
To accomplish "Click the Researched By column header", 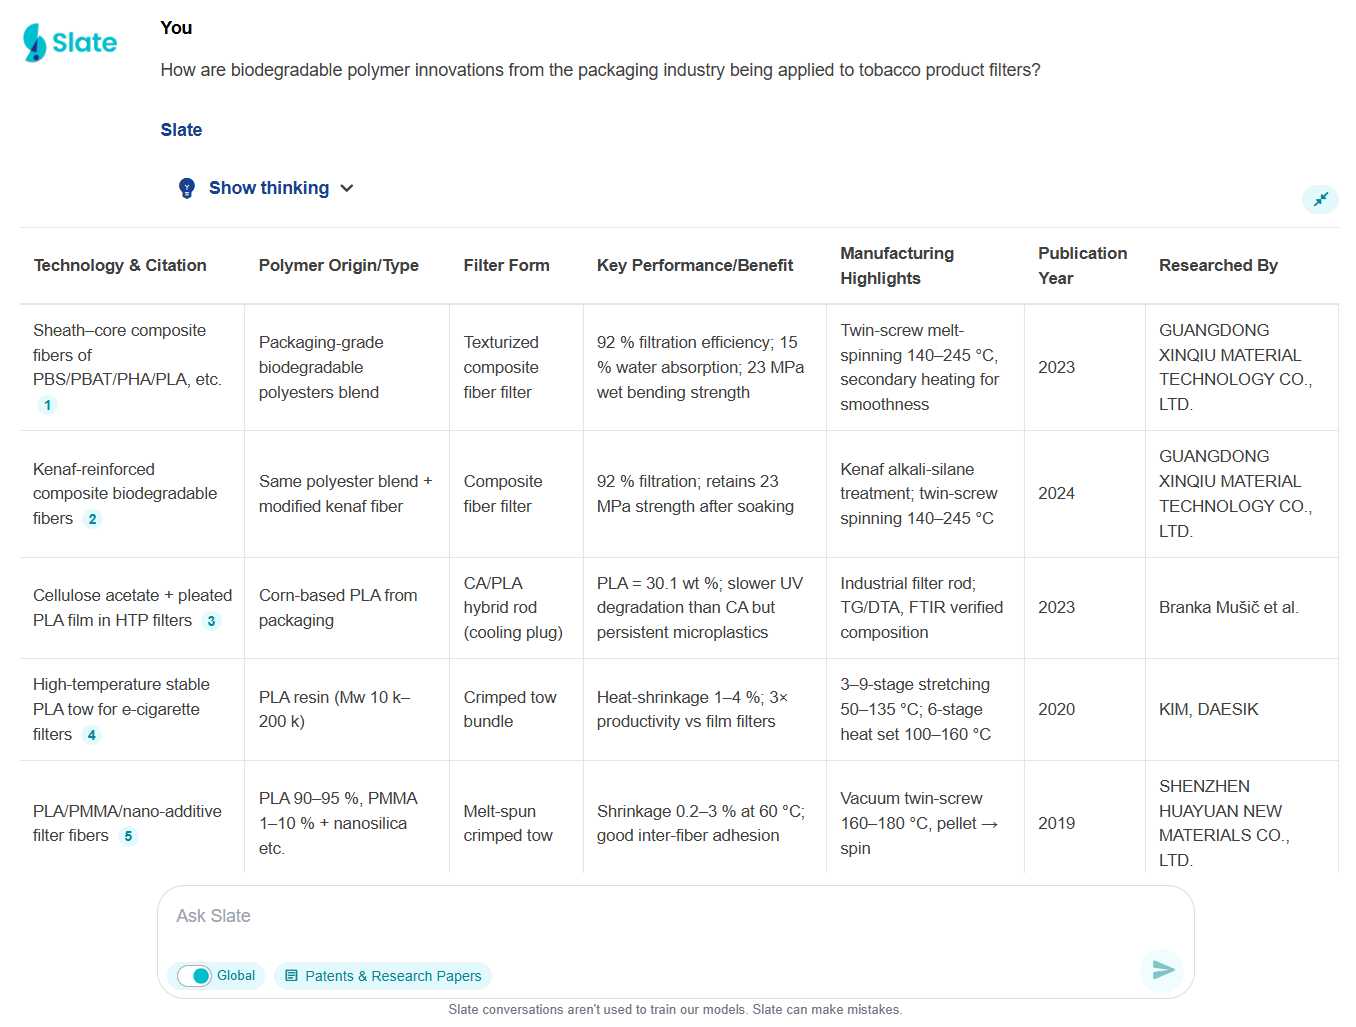I will pos(1218,265).
